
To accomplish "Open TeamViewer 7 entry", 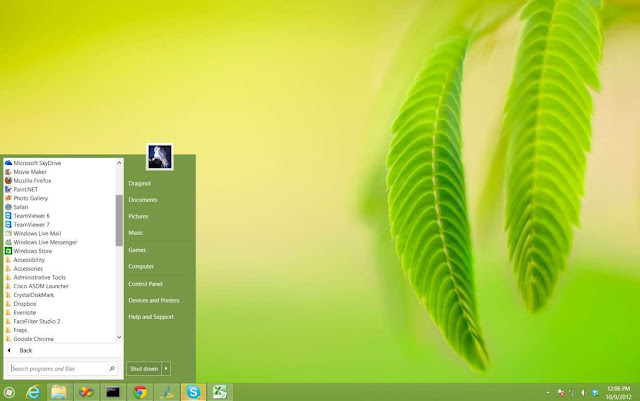I will coord(27,225).
